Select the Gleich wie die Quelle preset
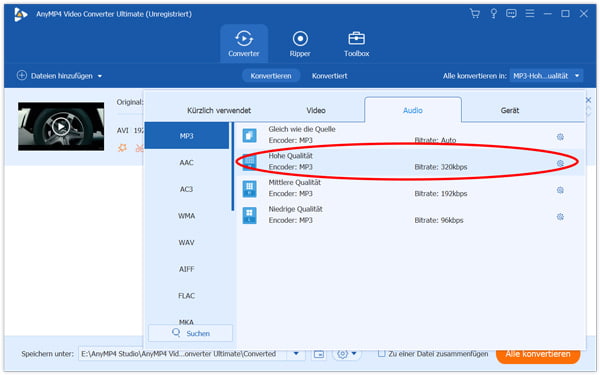This screenshot has height=375, width=600. [411, 135]
